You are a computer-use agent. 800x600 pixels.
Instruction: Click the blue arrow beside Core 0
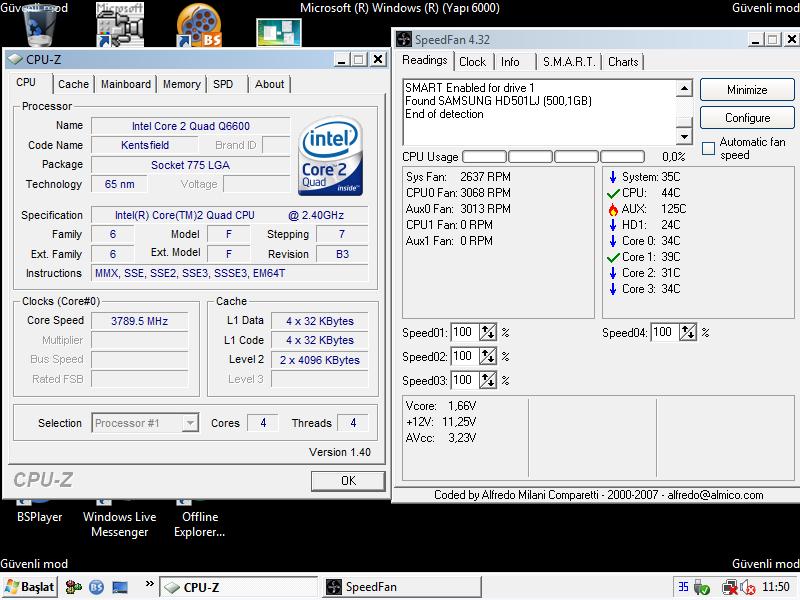pos(613,241)
